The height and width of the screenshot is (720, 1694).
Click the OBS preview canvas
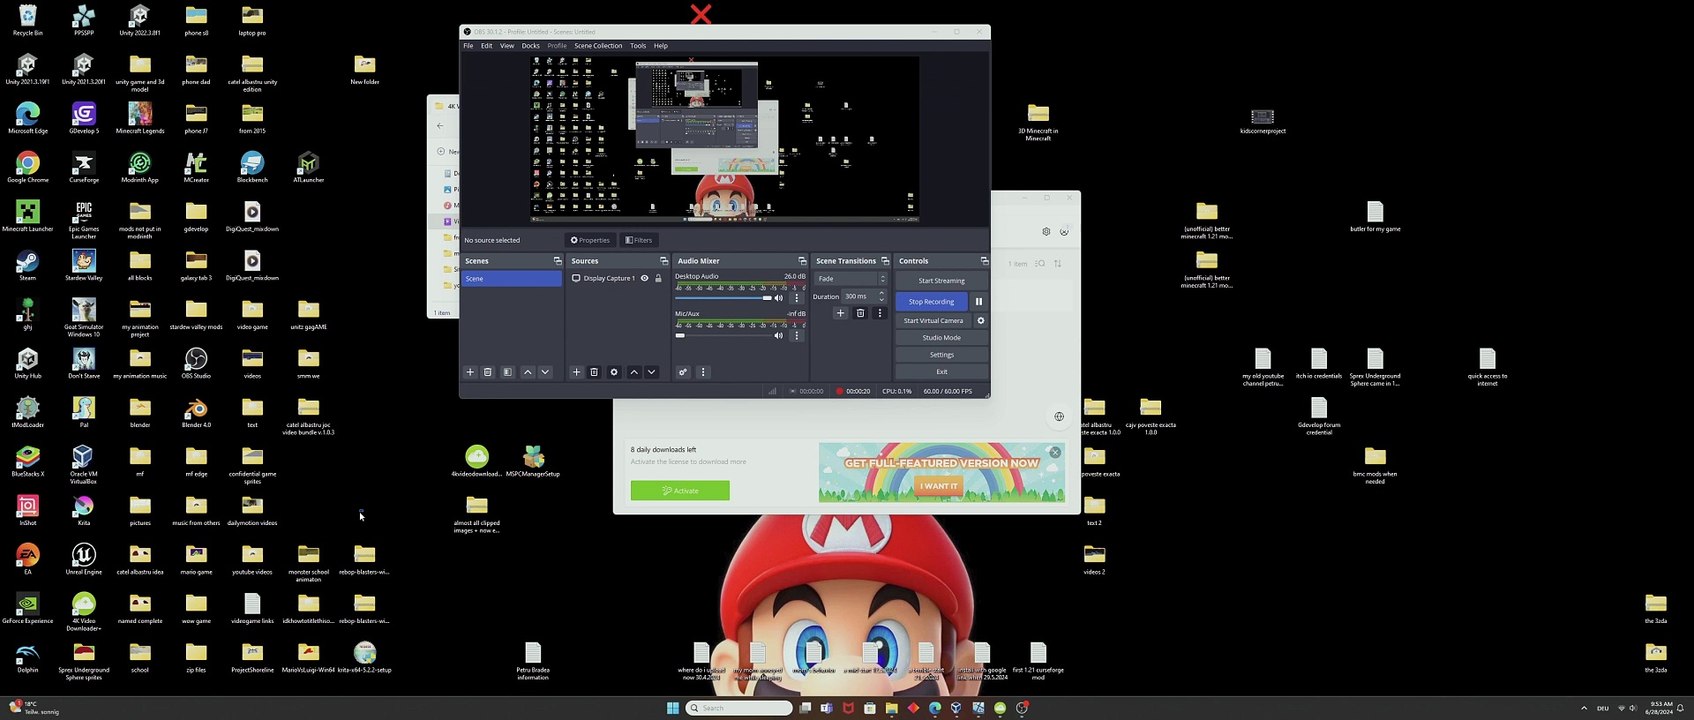[724, 138]
